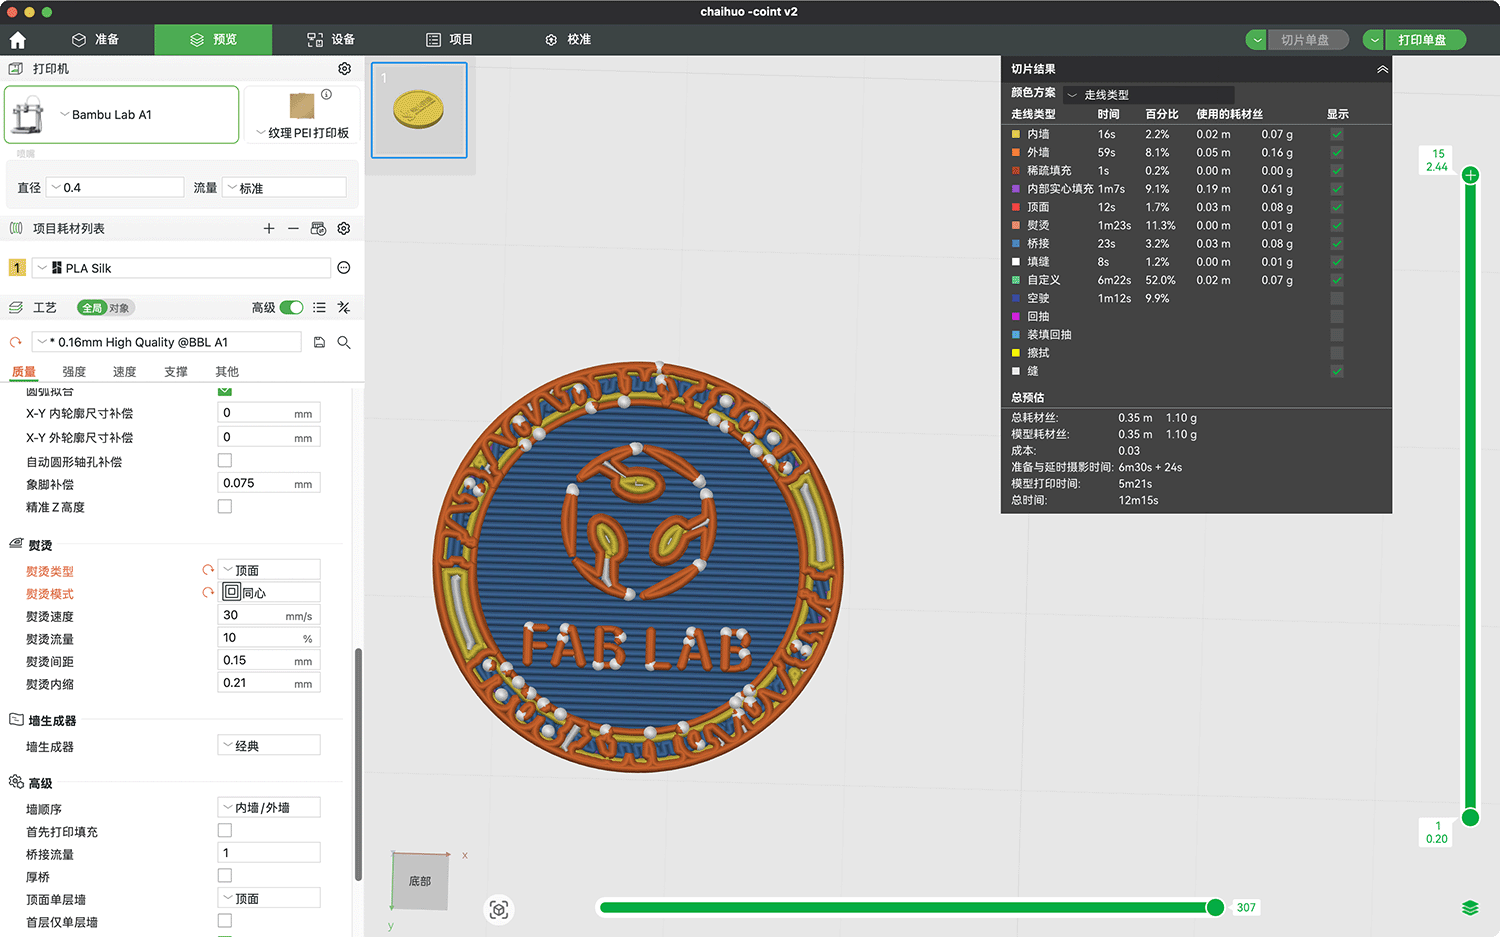Add a filament with plus icon

[x=269, y=229]
